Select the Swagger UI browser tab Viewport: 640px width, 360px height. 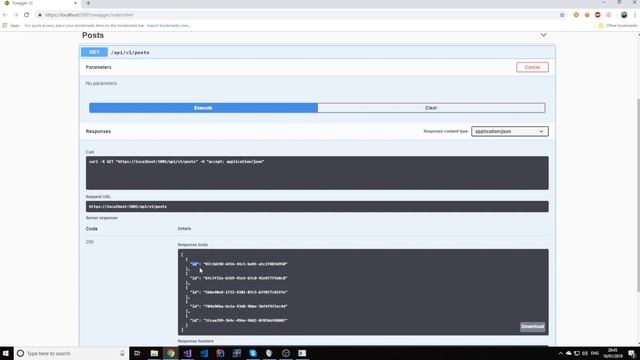[39, 3]
